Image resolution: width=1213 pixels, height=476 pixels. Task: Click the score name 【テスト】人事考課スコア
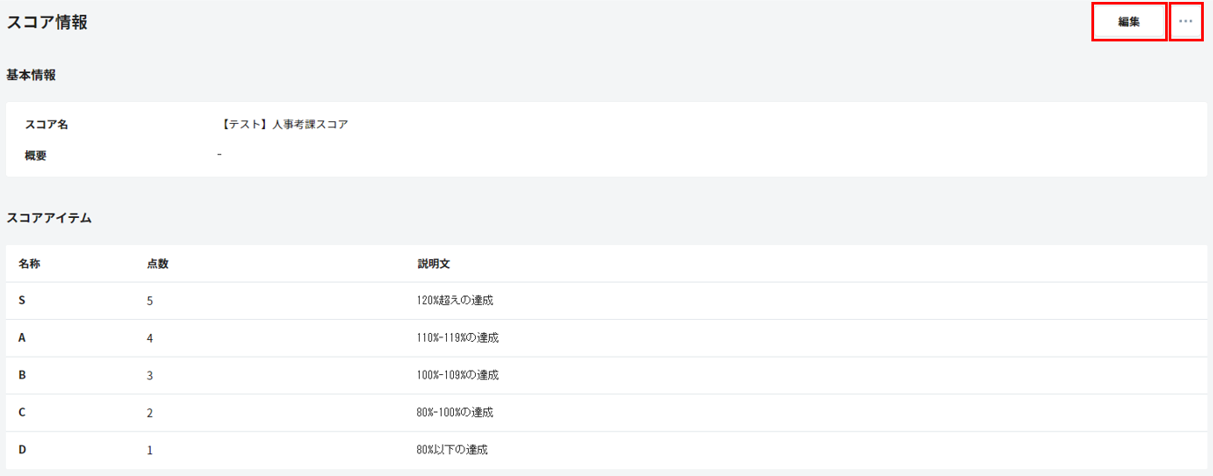(283, 125)
